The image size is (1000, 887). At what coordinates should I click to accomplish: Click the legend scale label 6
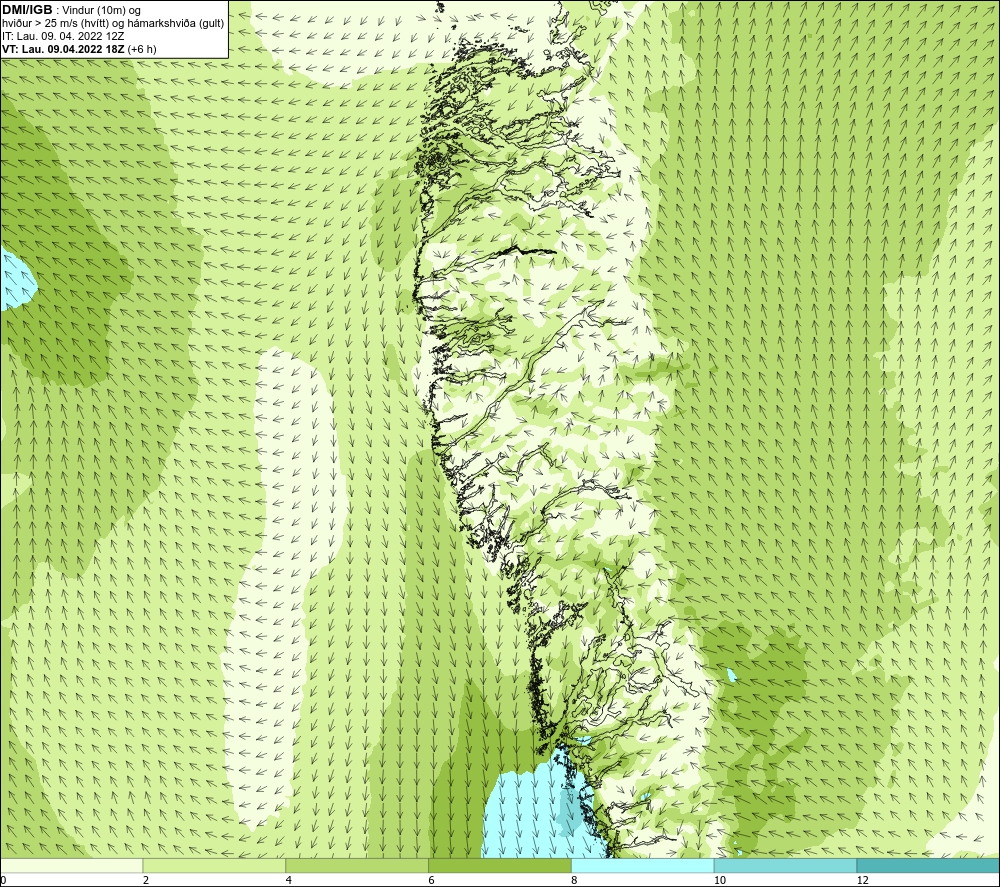(x=432, y=880)
